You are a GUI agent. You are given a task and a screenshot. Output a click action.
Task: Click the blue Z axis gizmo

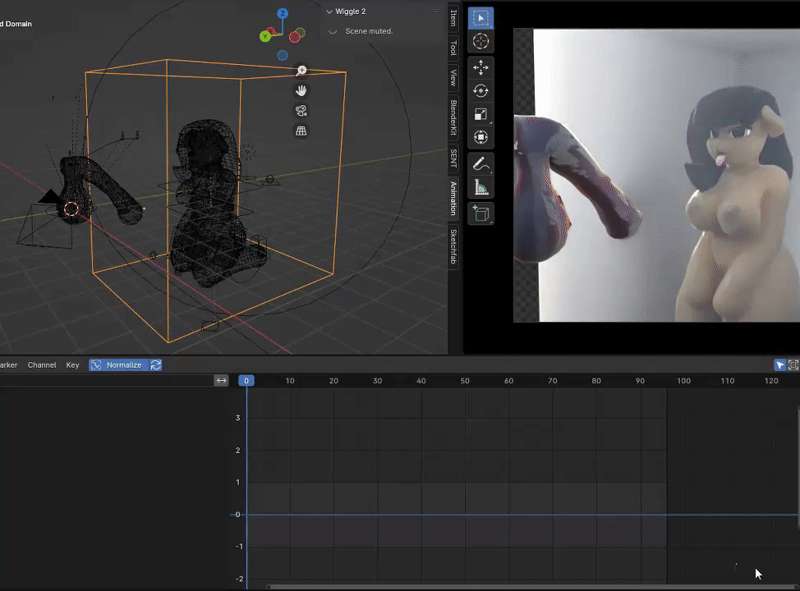[x=282, y=14]
